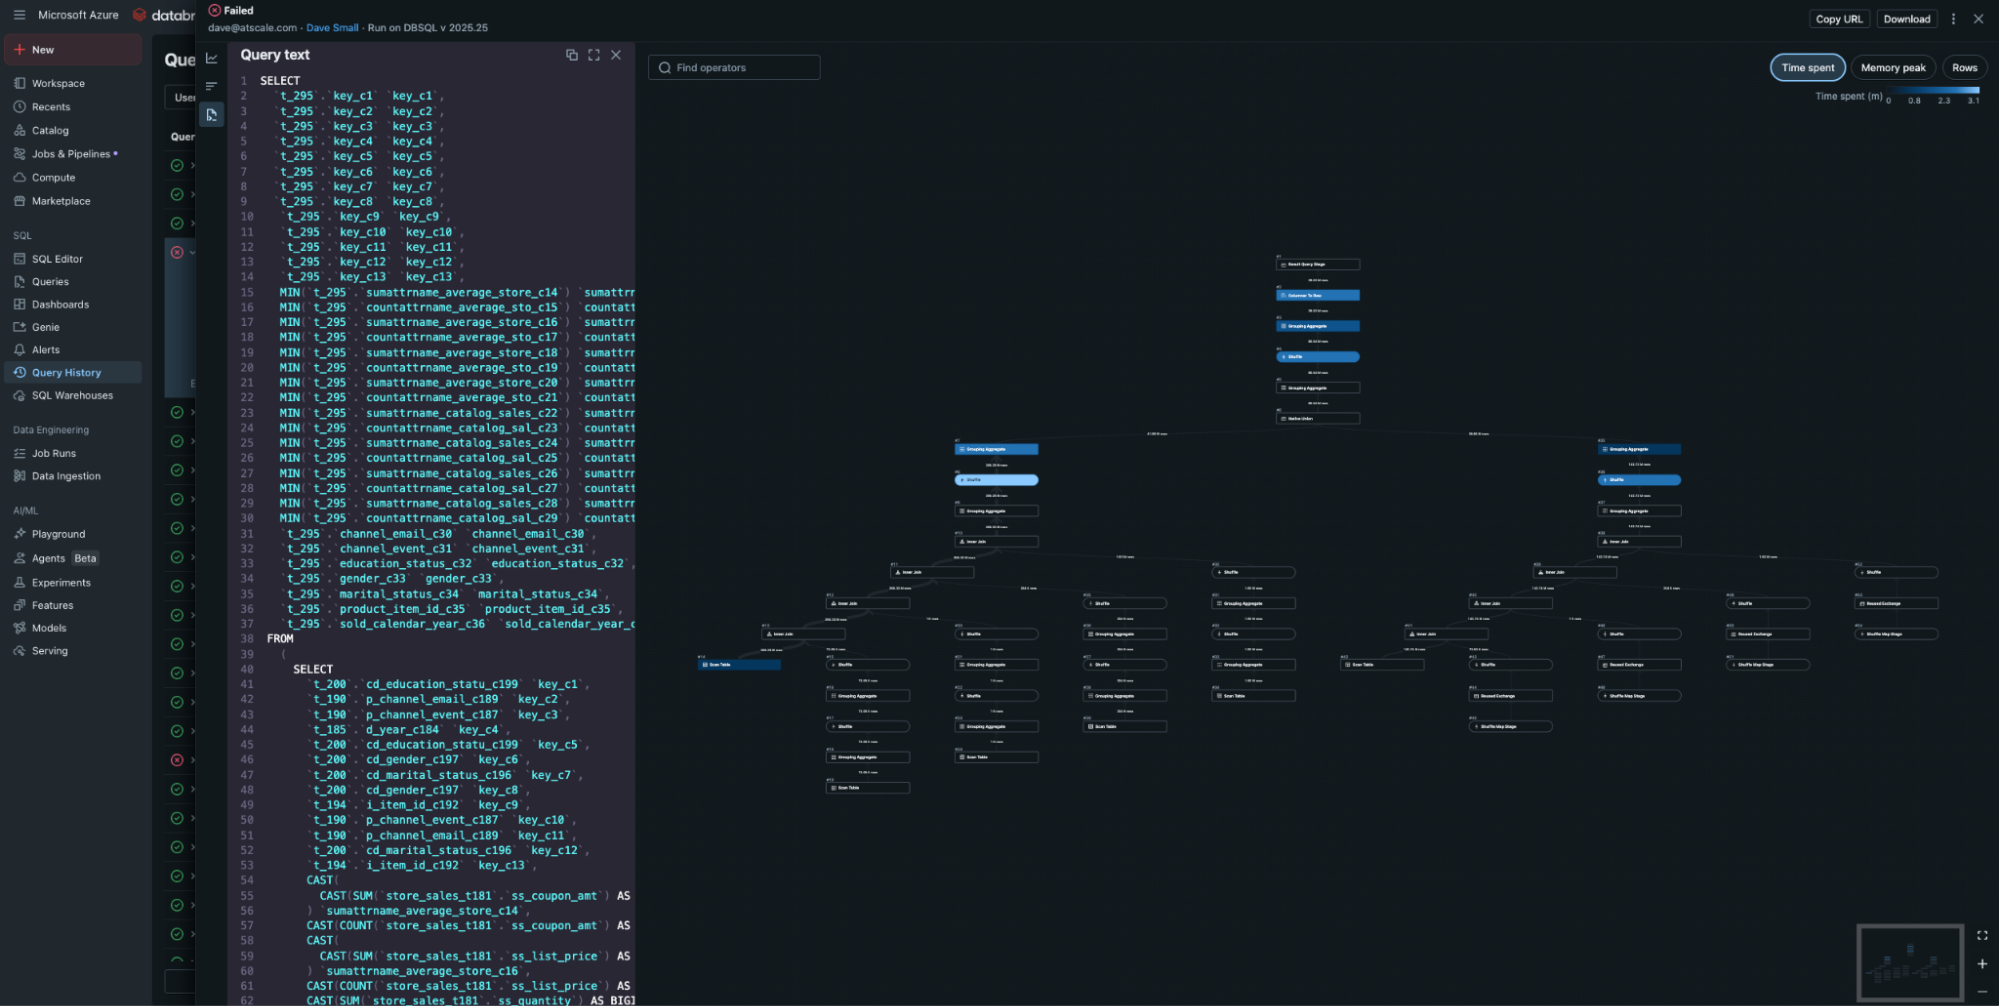This screenshot has height=1007, width=1999.
Task: Switch graph coloring to Rows
Action: pyautogui.click(x=1963, y=67)
